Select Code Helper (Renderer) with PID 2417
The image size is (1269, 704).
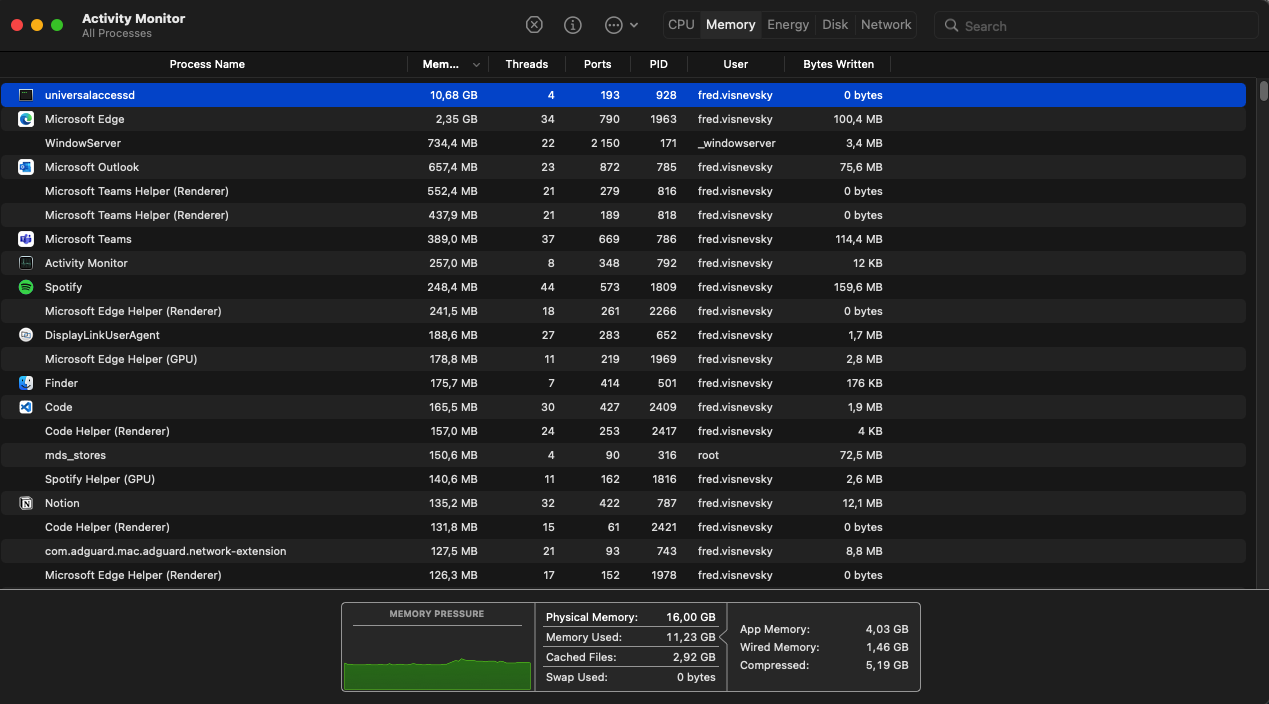point(623,431)
